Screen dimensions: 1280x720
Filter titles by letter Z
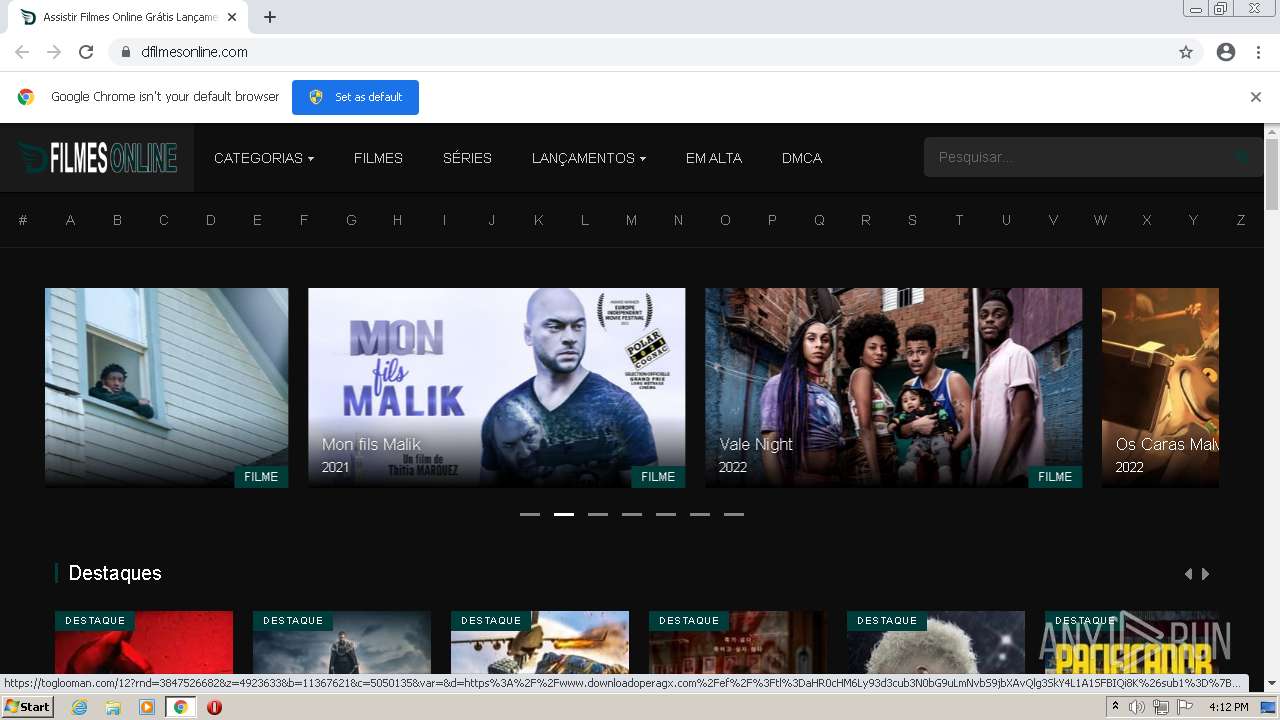pos(1241,220)
